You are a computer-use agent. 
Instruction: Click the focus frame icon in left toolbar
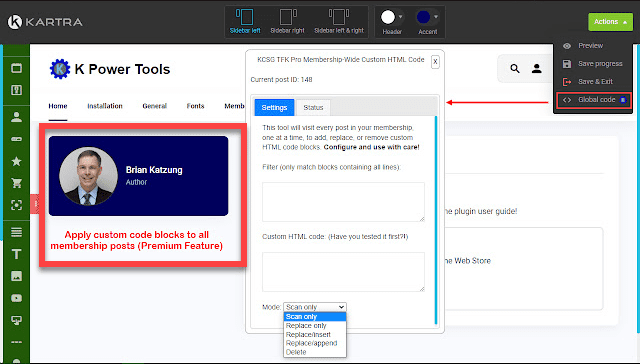(x=16, y=205)
